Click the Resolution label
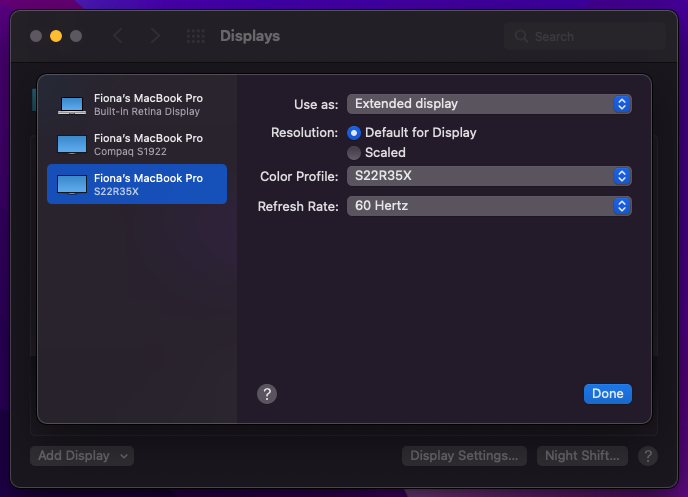 coord(305,132)
